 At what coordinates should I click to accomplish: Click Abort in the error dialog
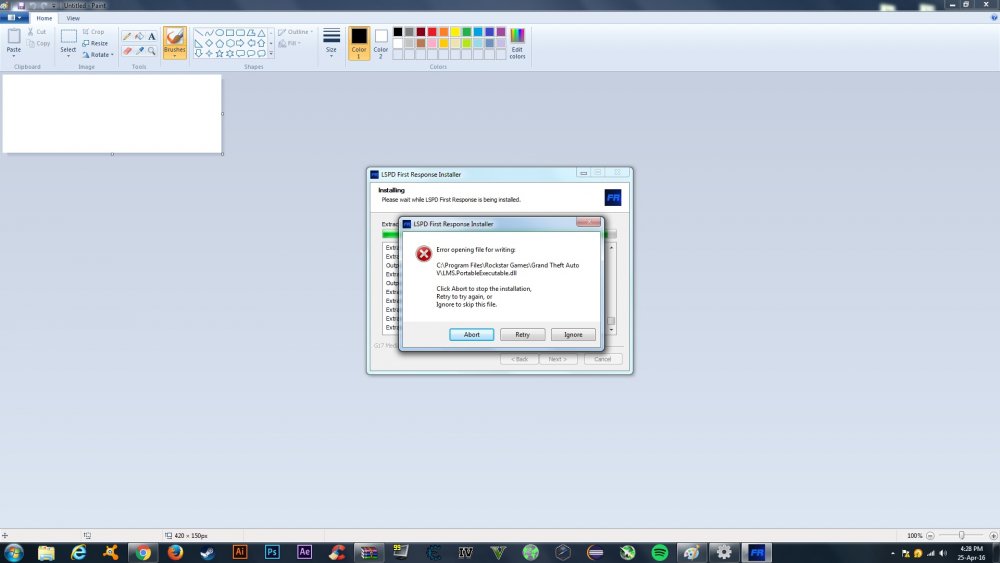[x=471, y=335]
